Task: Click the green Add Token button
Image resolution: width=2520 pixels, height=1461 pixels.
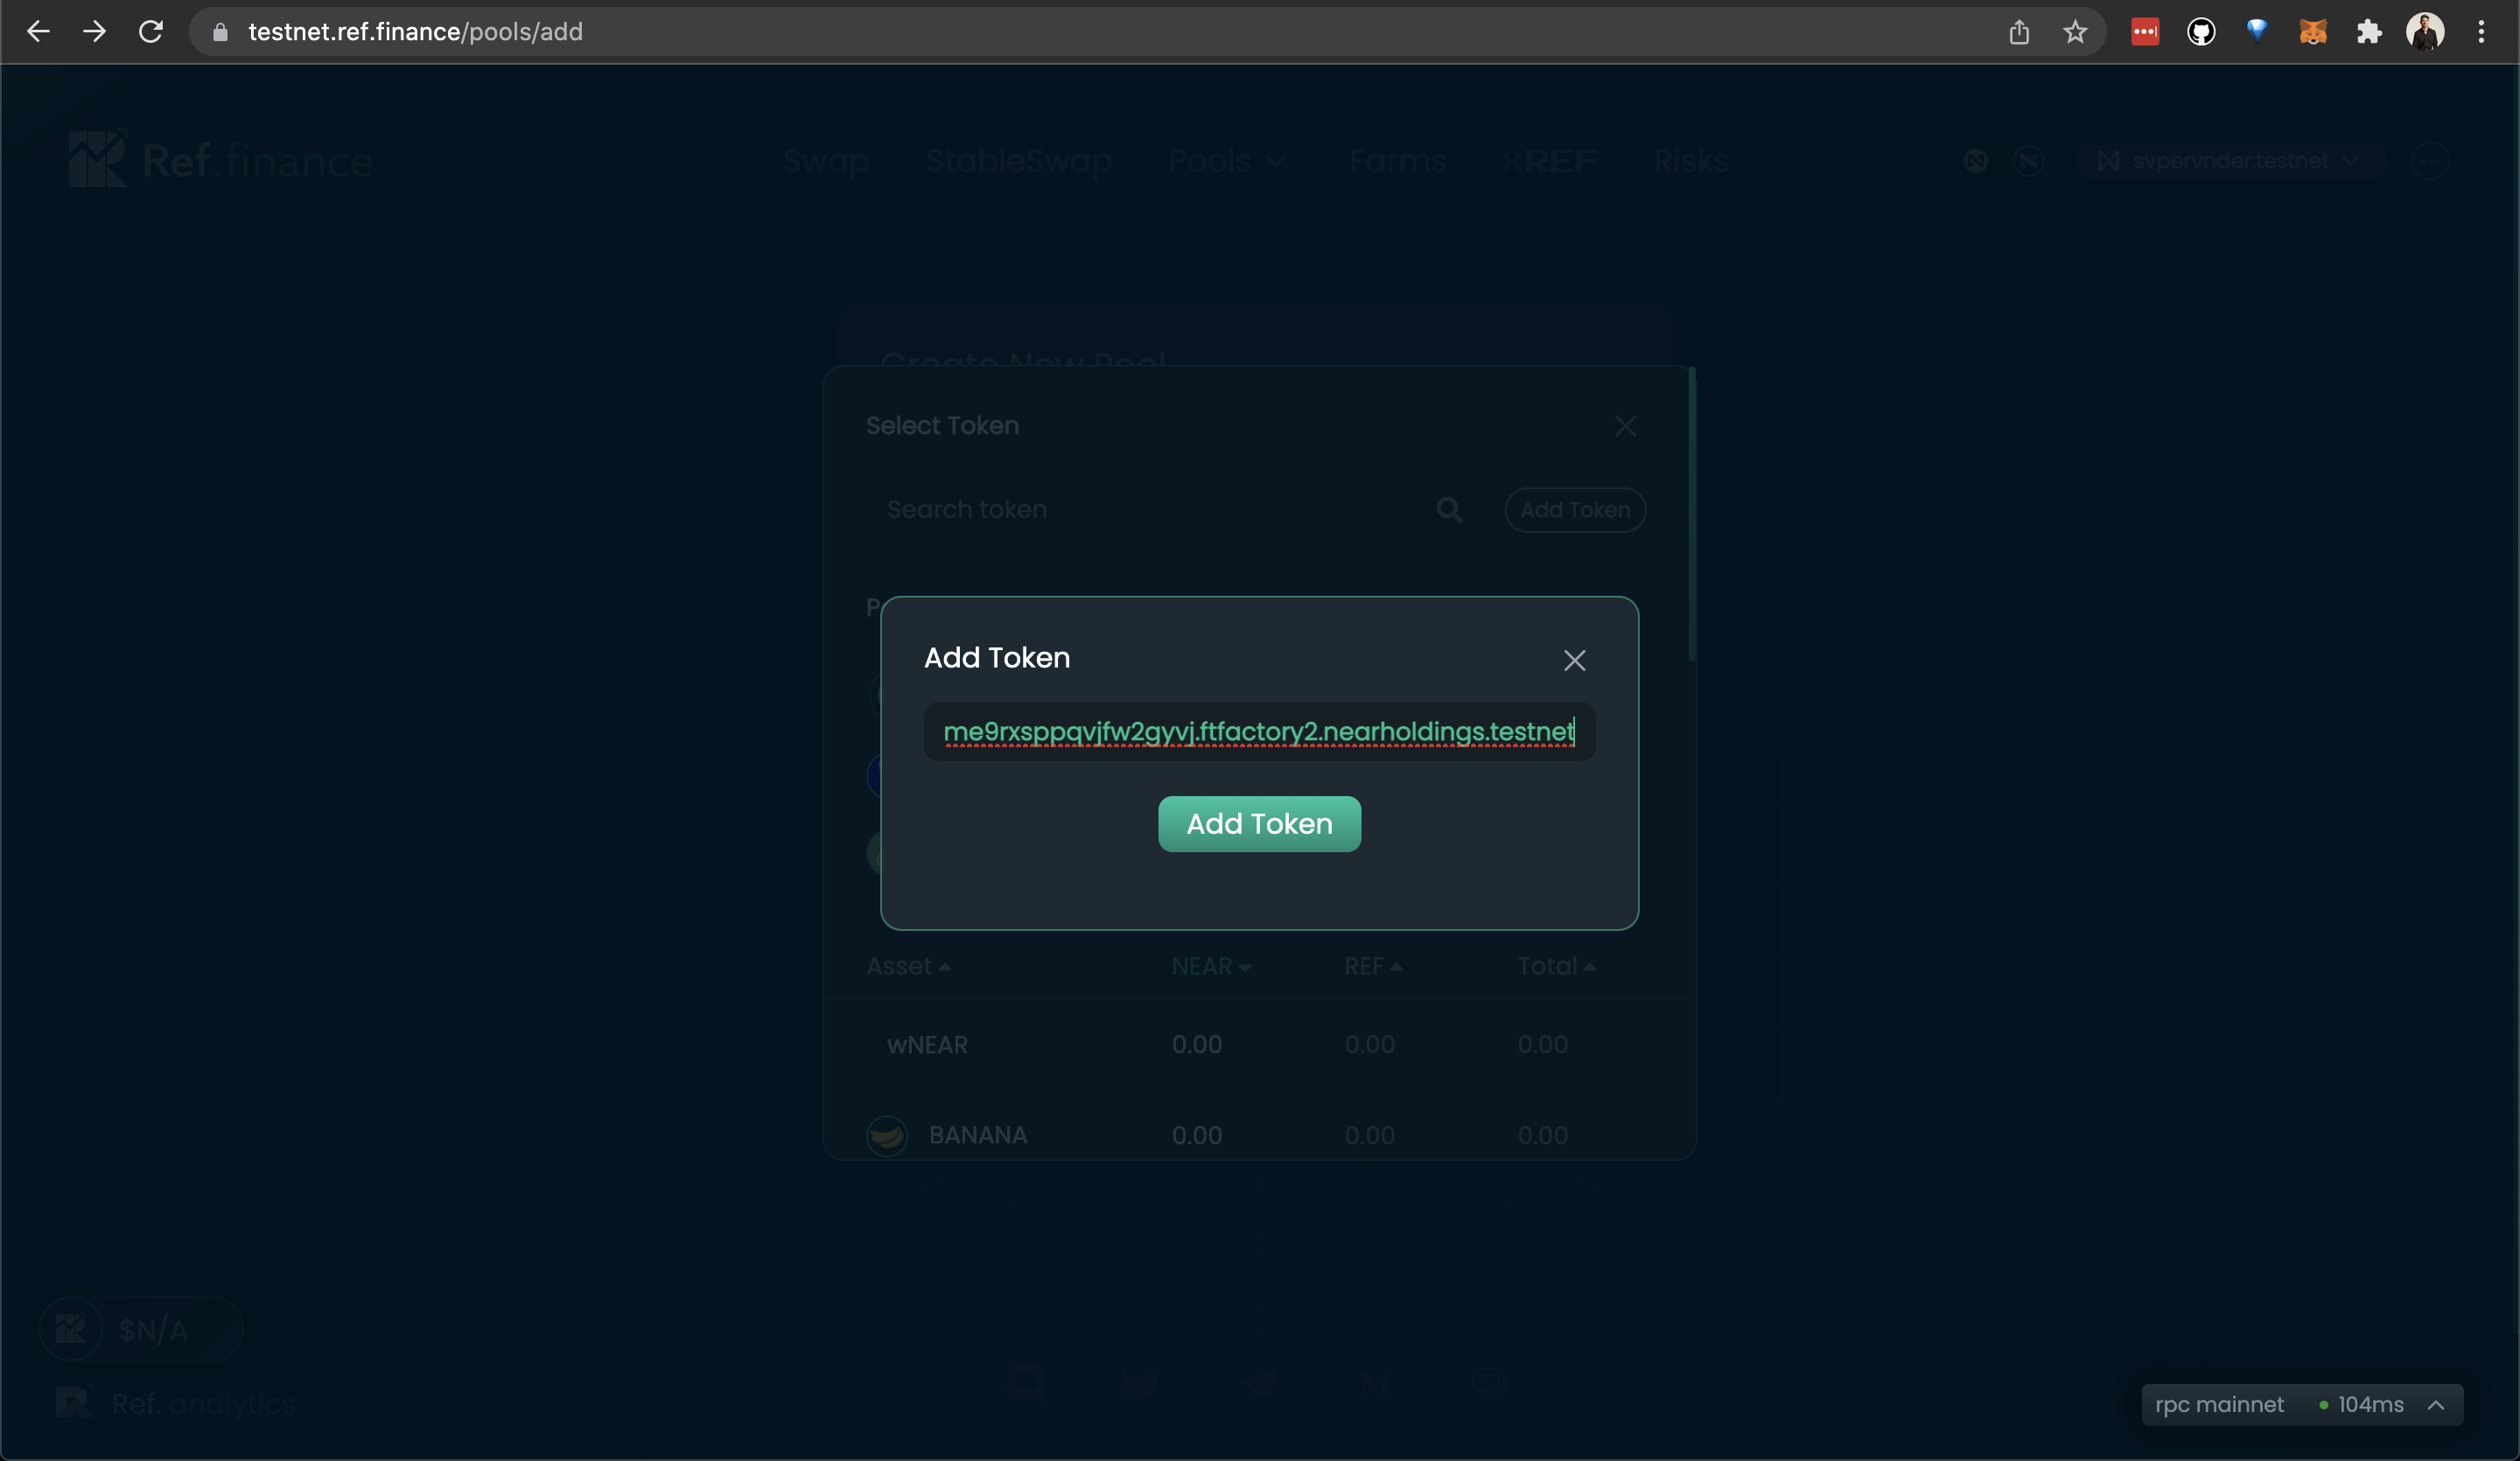Action: click(x=1259, y=824)
